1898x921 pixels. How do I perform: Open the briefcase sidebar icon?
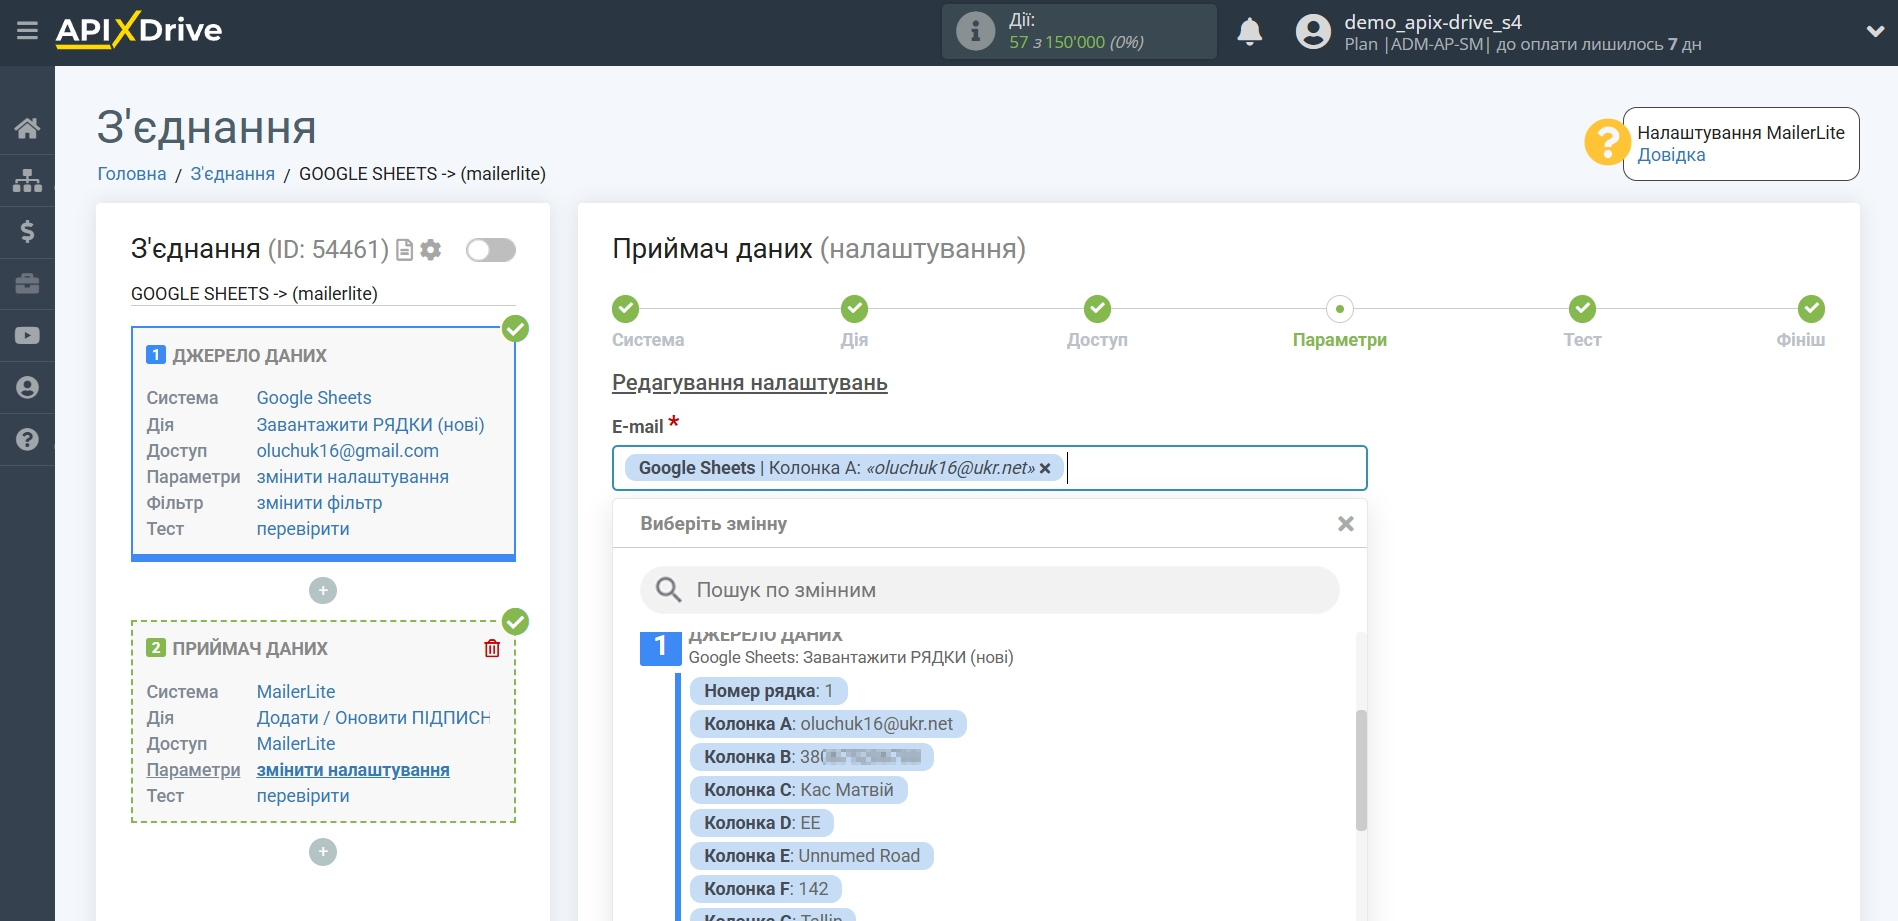pyautogui.click(x=27, y=284)
